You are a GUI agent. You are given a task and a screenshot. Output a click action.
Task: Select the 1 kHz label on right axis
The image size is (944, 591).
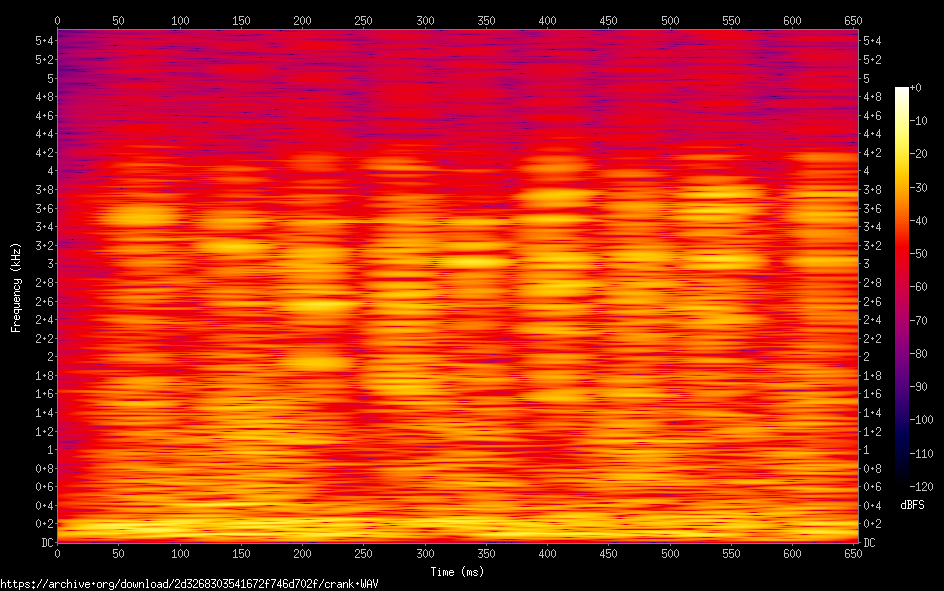point(866,449)
